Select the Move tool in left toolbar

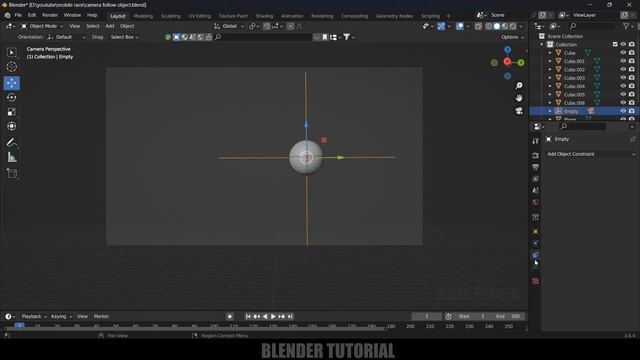point(11,83)
